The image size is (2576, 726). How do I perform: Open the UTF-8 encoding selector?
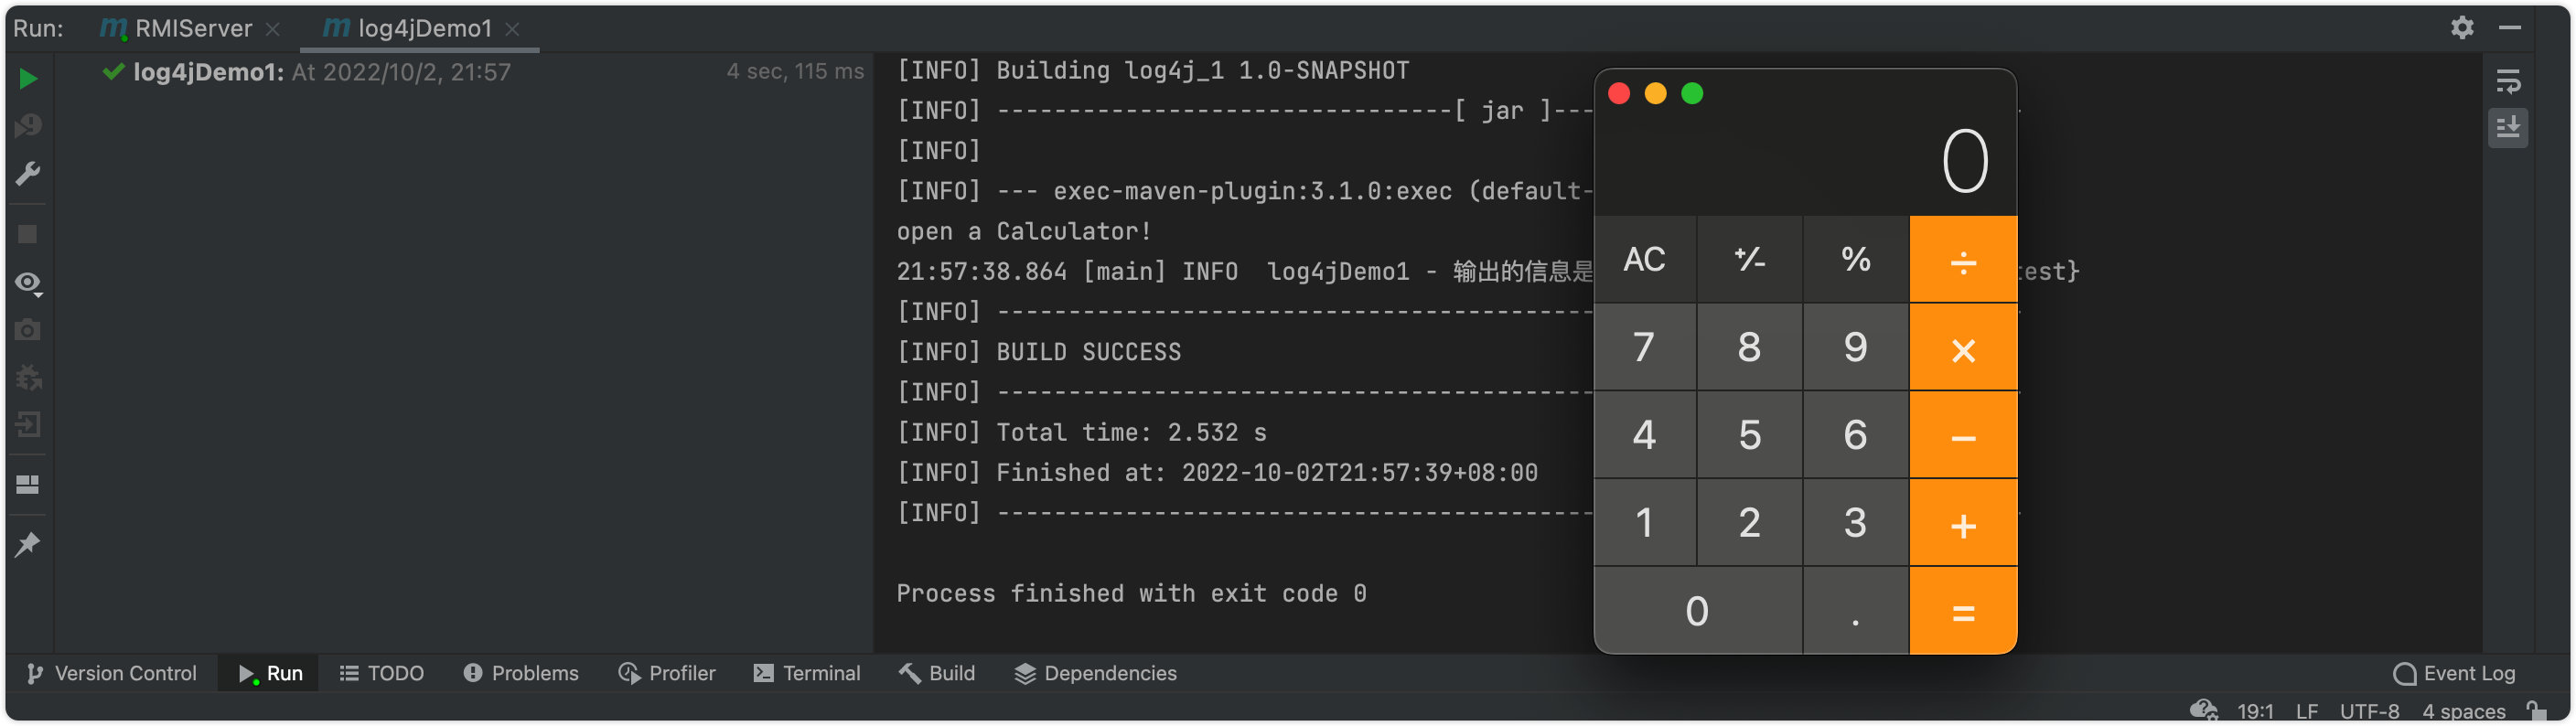pos(2368,711)
